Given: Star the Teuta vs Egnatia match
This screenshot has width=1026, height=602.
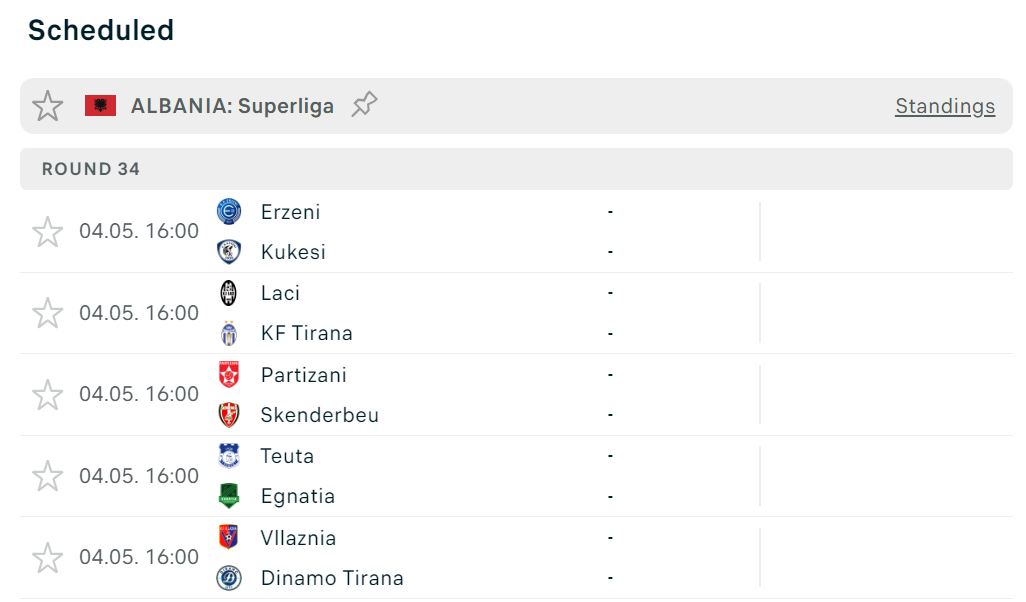Looking at the screenshot, I should 47,476.
